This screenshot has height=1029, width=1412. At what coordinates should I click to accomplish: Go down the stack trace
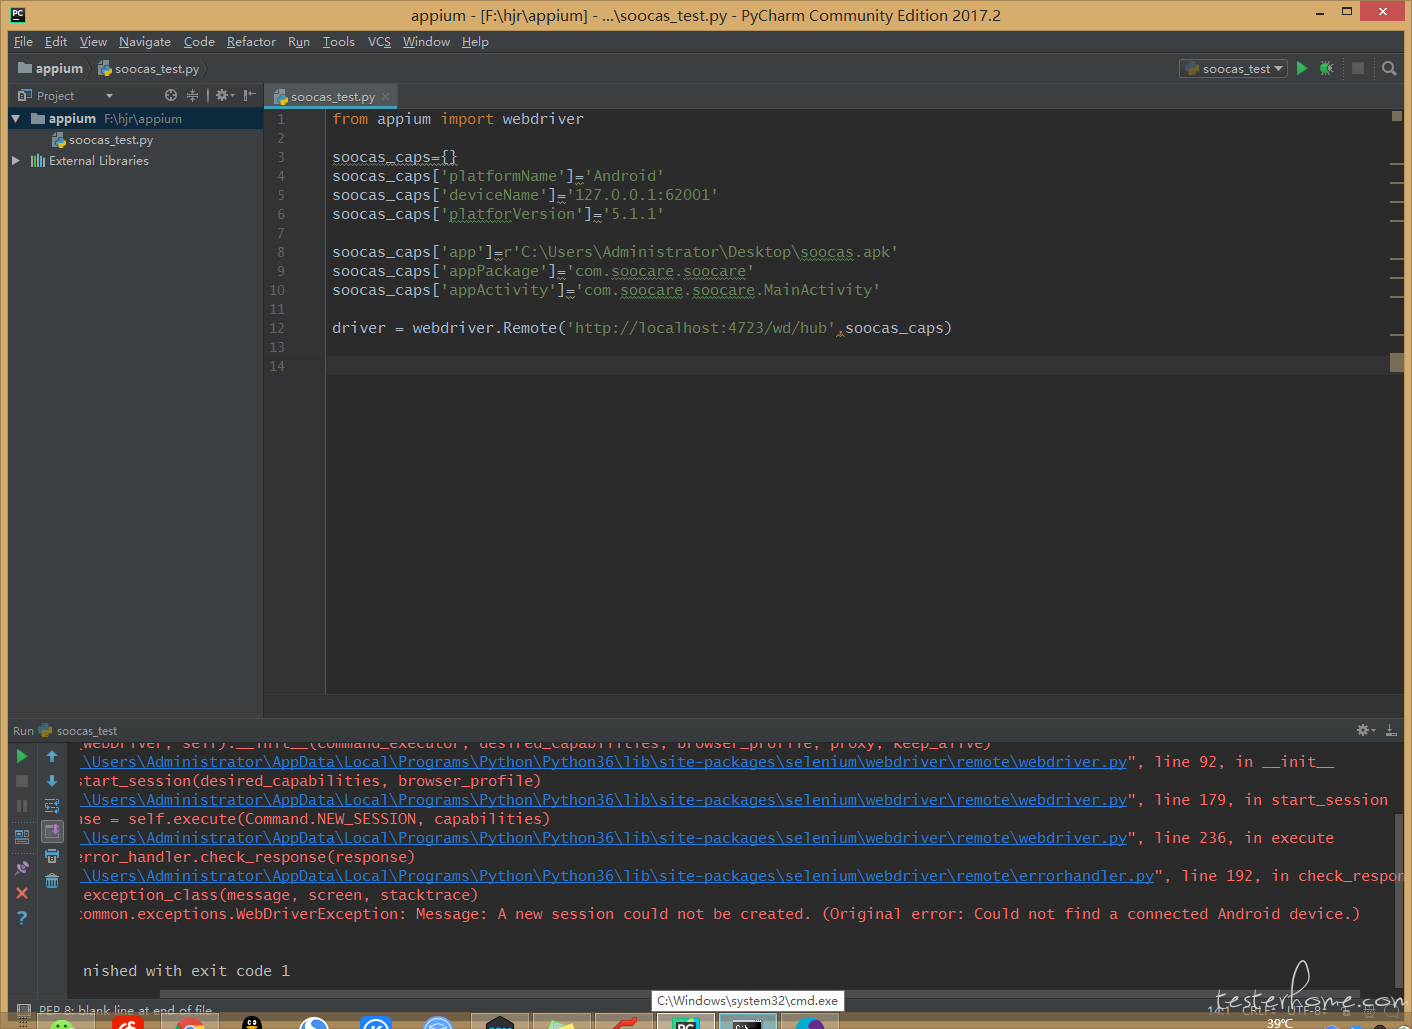pyautogui.click(x=52, y=781)
